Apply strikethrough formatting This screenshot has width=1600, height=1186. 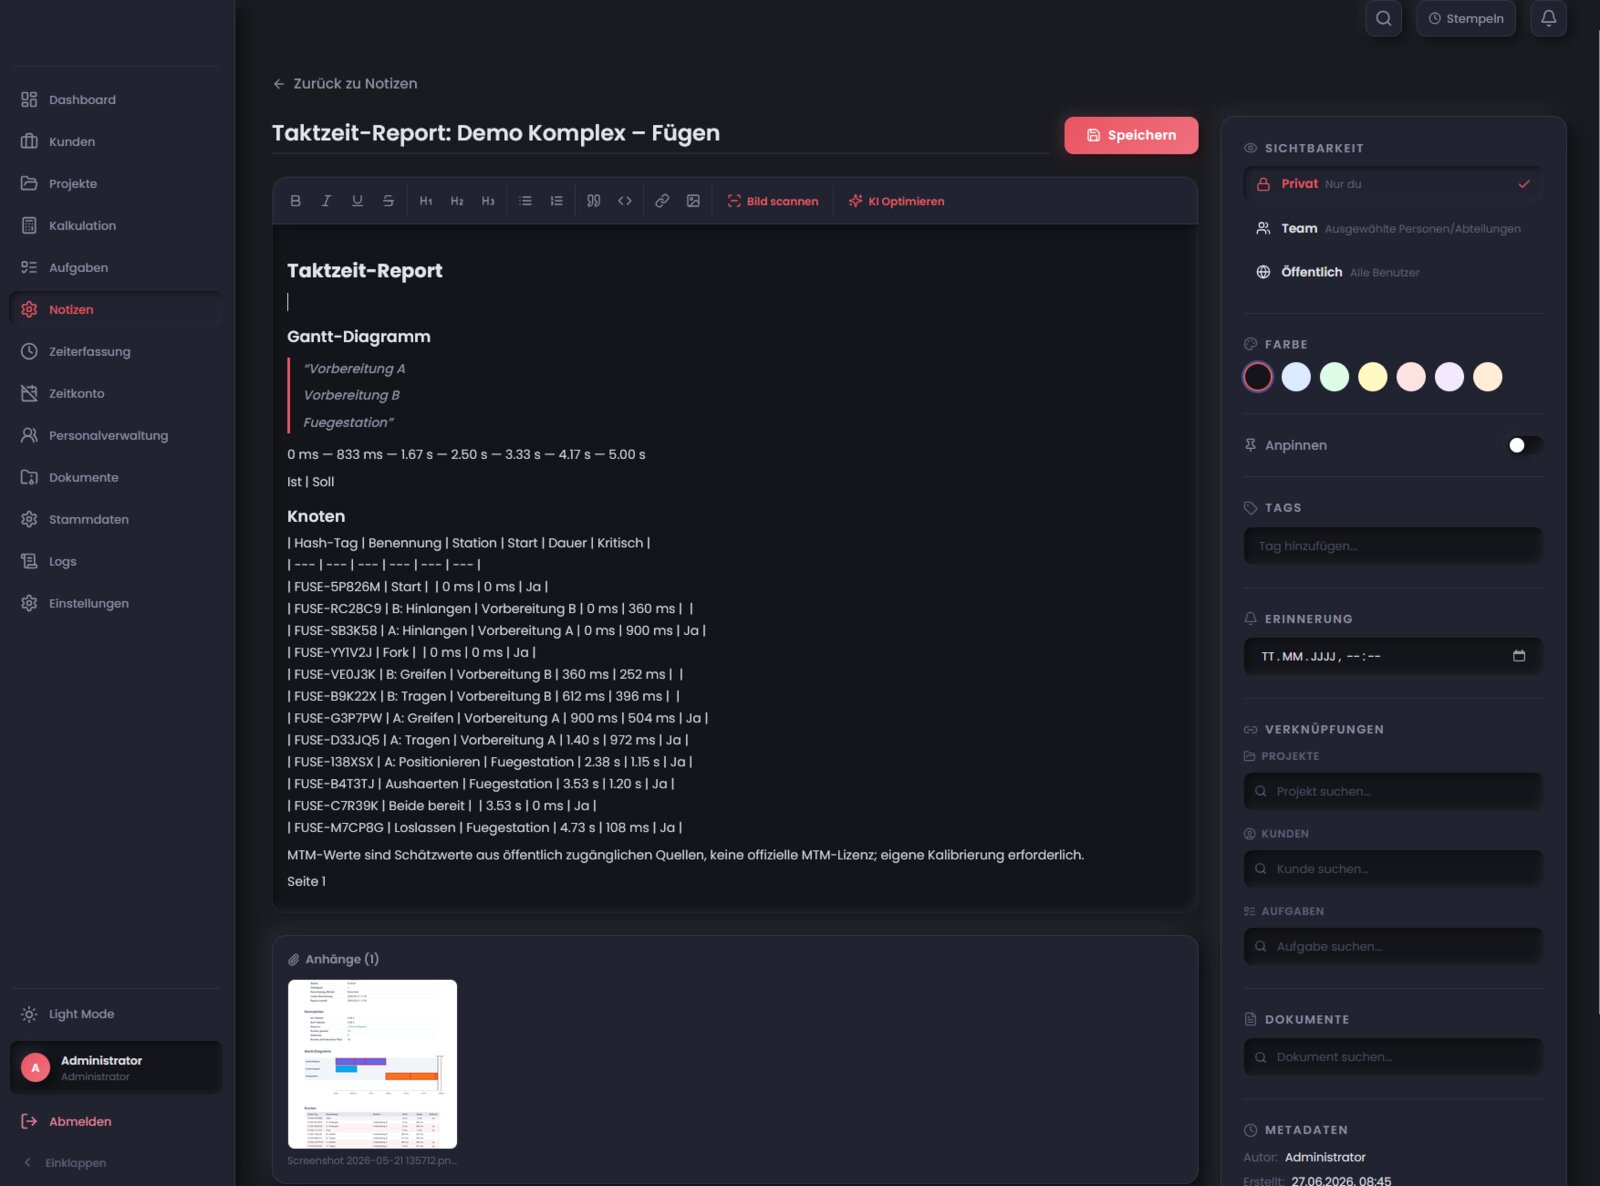pos(388,201)
